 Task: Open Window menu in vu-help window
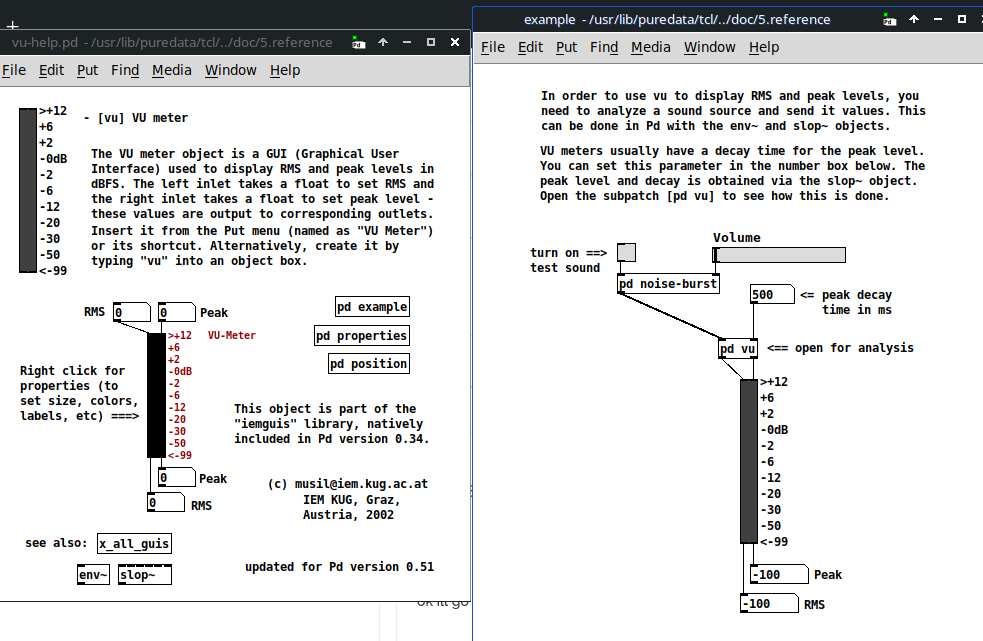click(231, 70)
